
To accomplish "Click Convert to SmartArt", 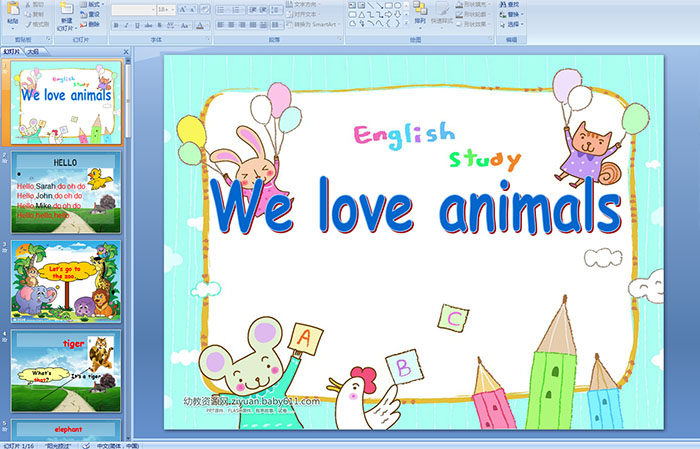I will tap(313, 24).
